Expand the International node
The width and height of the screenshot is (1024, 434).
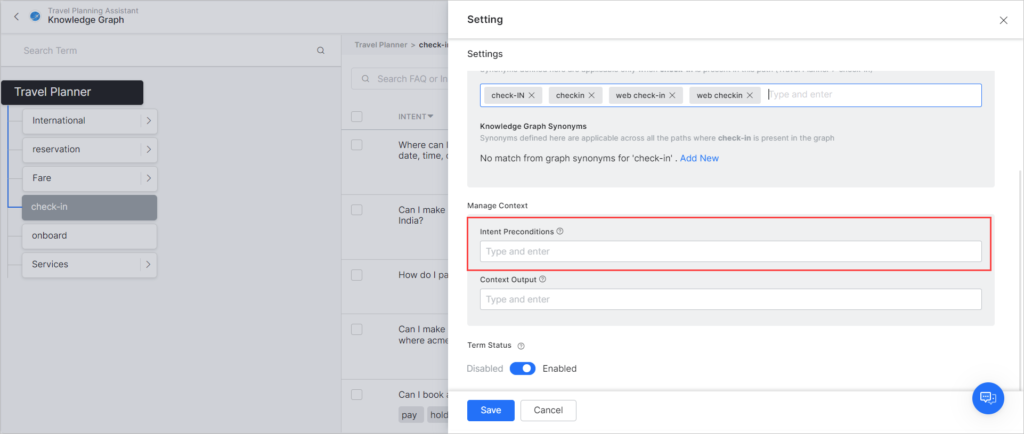coord(147,121)
